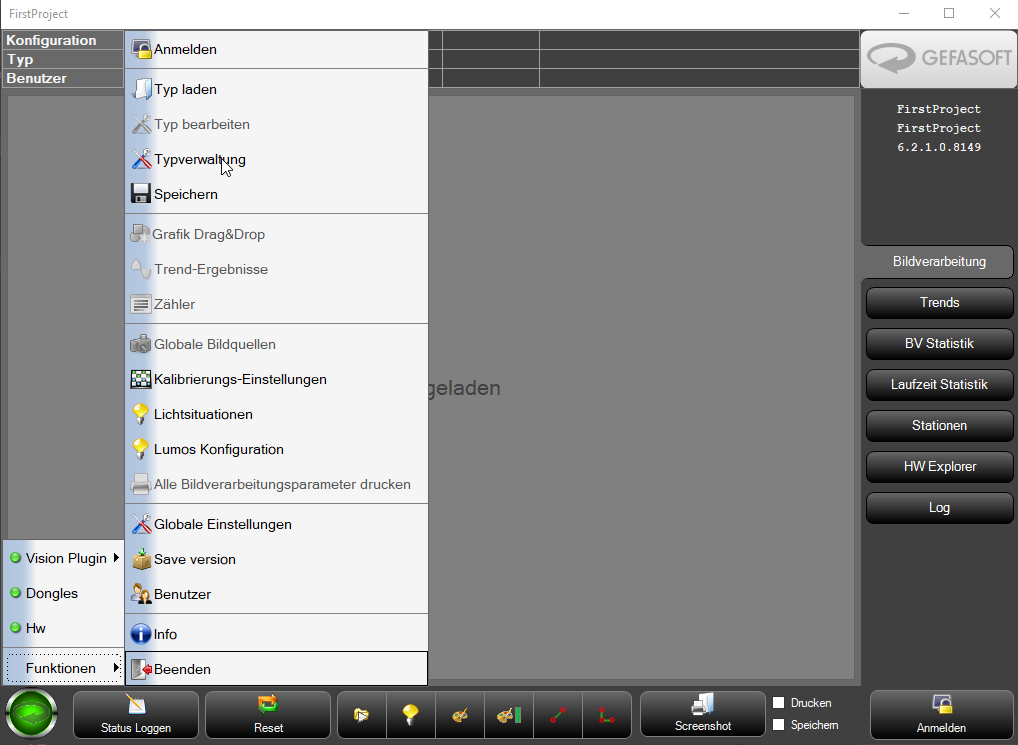
Task: Click the green round status button
Action: 31,714
